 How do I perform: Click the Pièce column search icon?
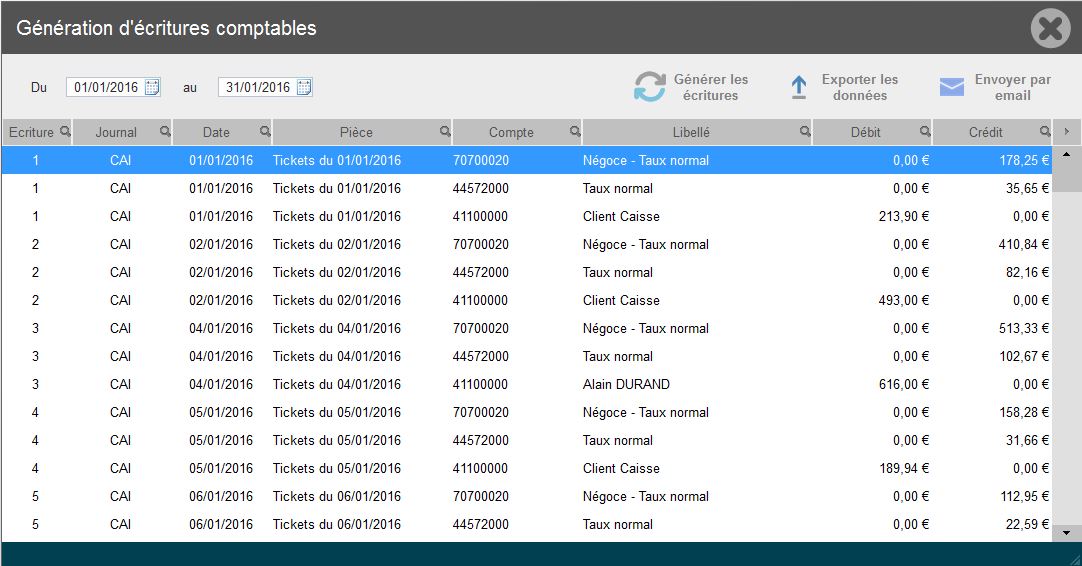tap(445, 131)
